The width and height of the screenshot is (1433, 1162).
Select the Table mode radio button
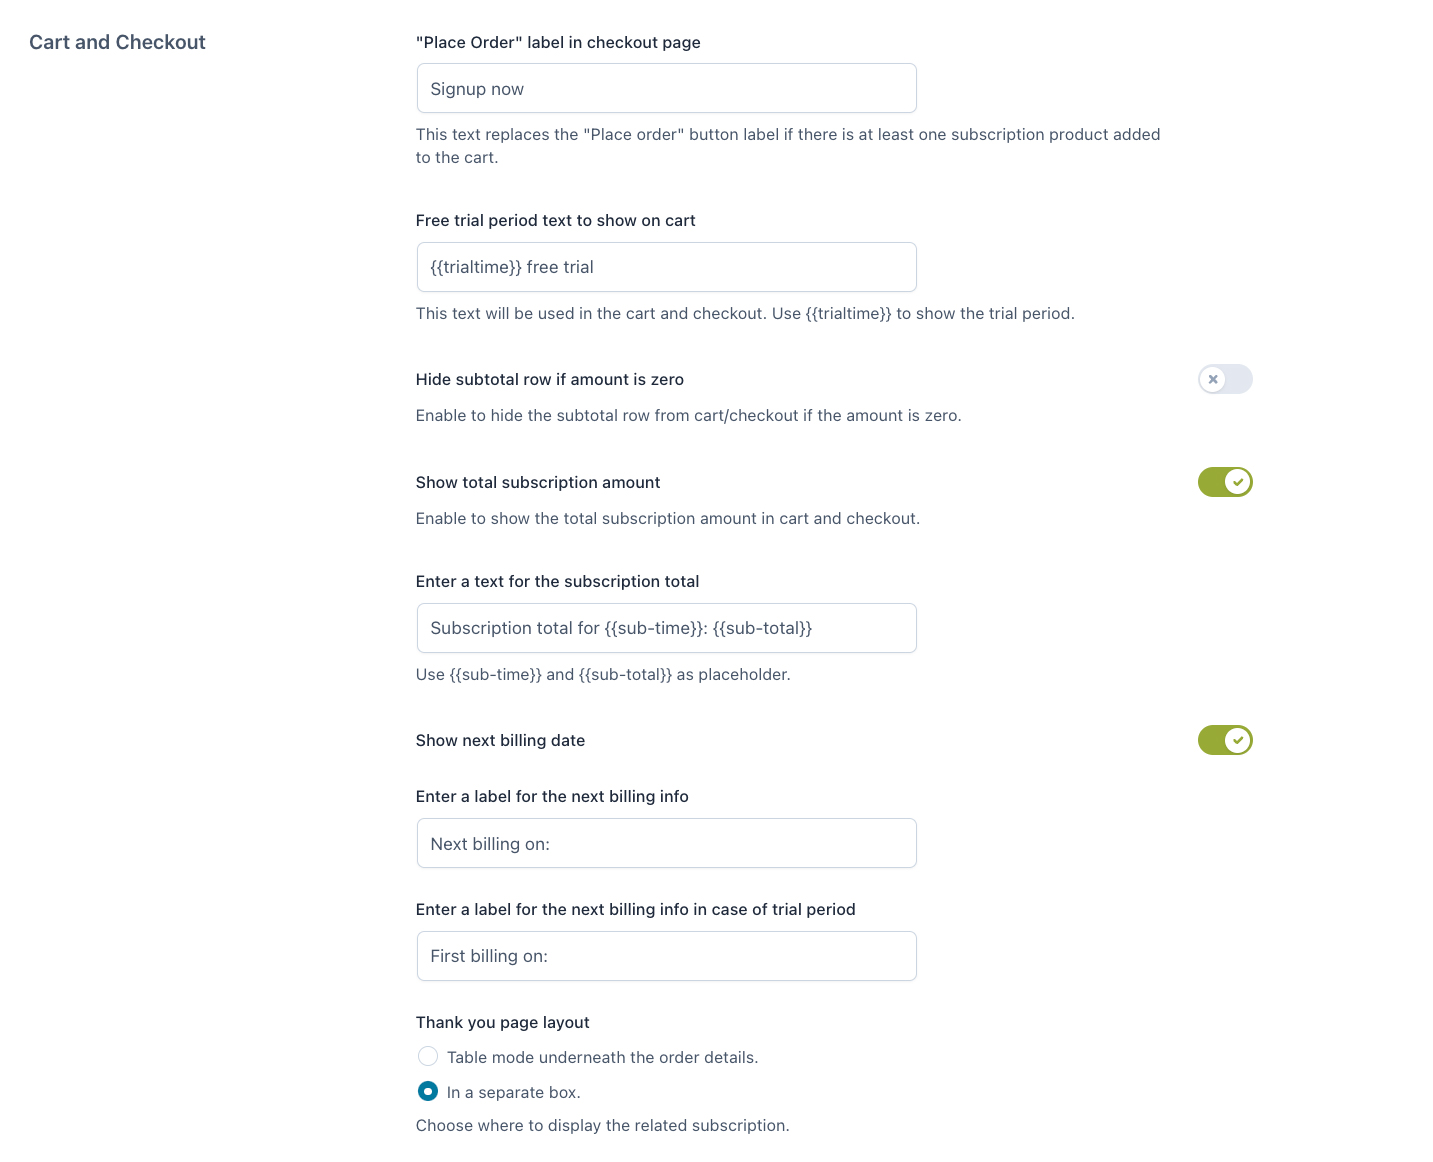(428, 1056)
